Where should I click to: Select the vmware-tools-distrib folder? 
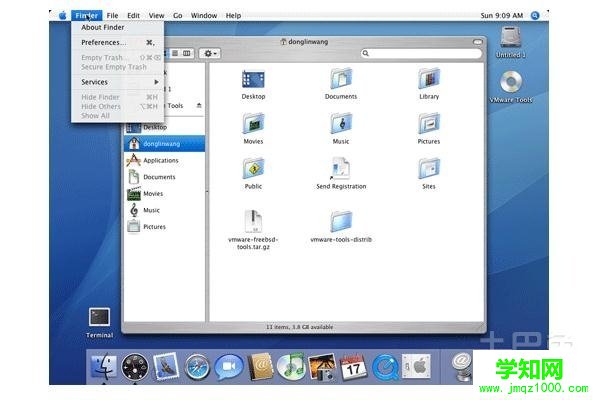(341, 221)
